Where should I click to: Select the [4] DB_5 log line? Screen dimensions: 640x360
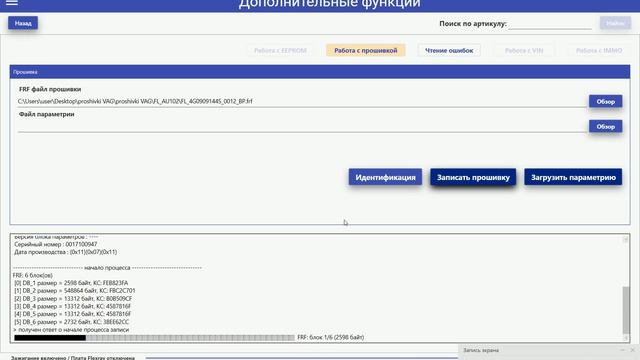click(x=73, y=314)
